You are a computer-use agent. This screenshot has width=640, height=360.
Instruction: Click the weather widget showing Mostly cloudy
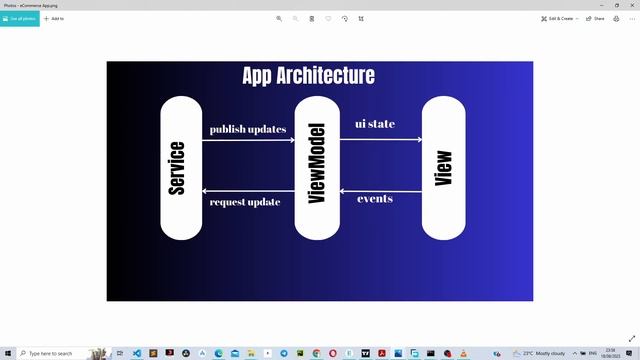click(539, 353)
